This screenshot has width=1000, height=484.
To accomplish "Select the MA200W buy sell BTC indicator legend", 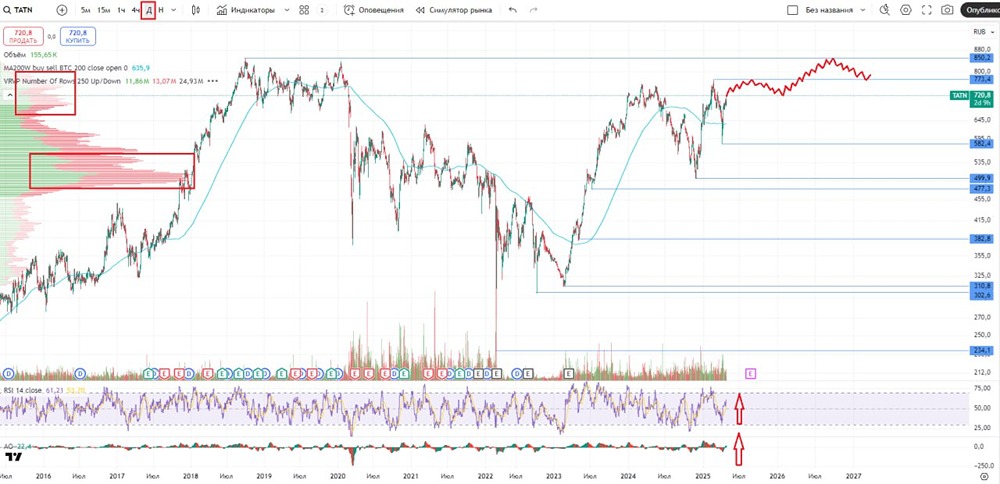I will pos(66,68).
